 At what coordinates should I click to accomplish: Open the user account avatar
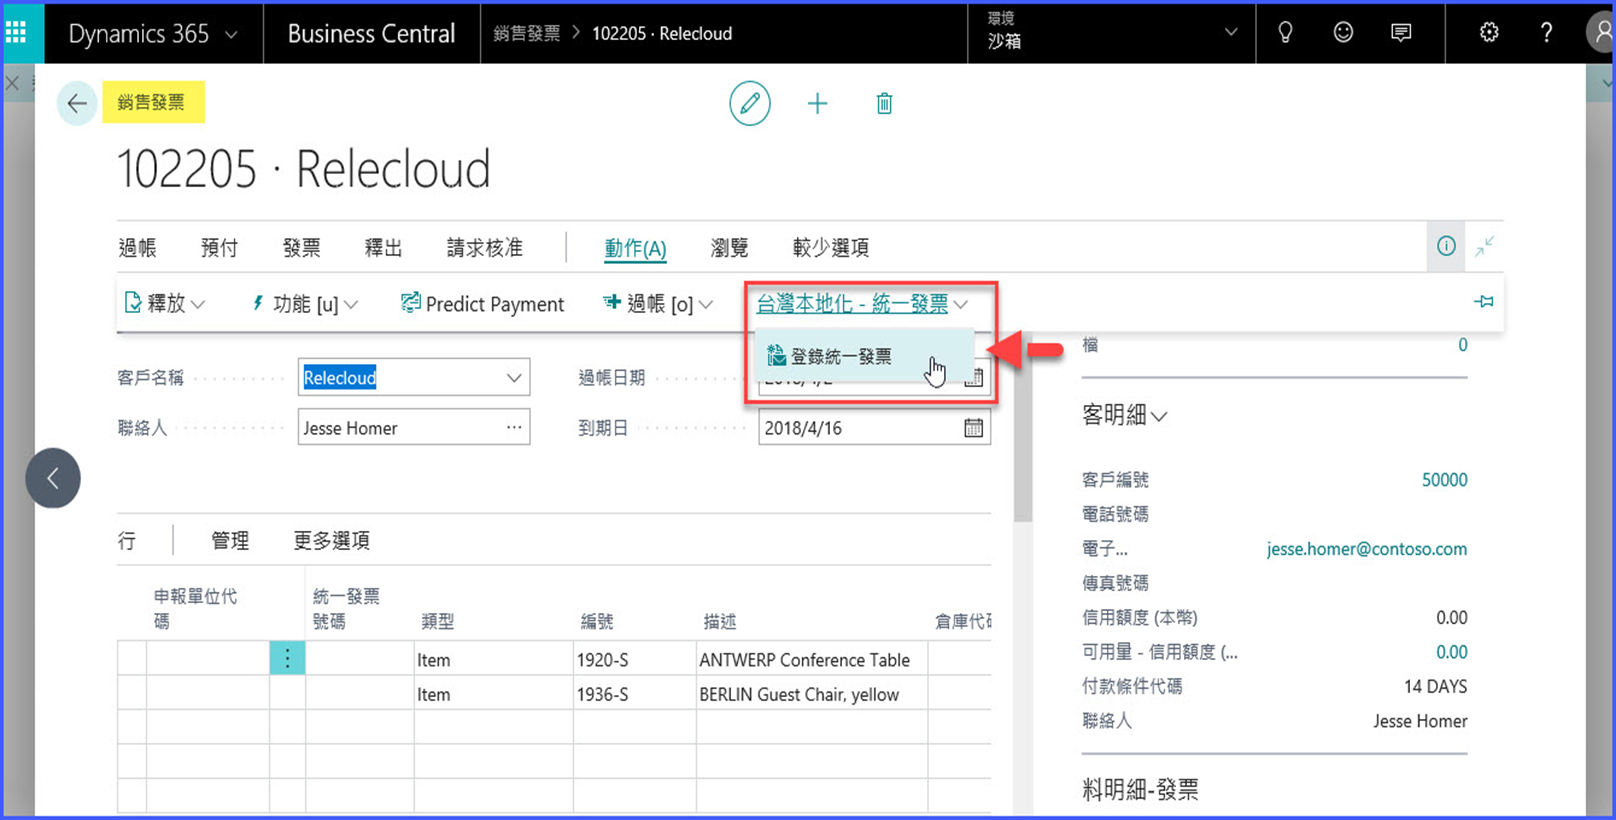coord(1602,33)
